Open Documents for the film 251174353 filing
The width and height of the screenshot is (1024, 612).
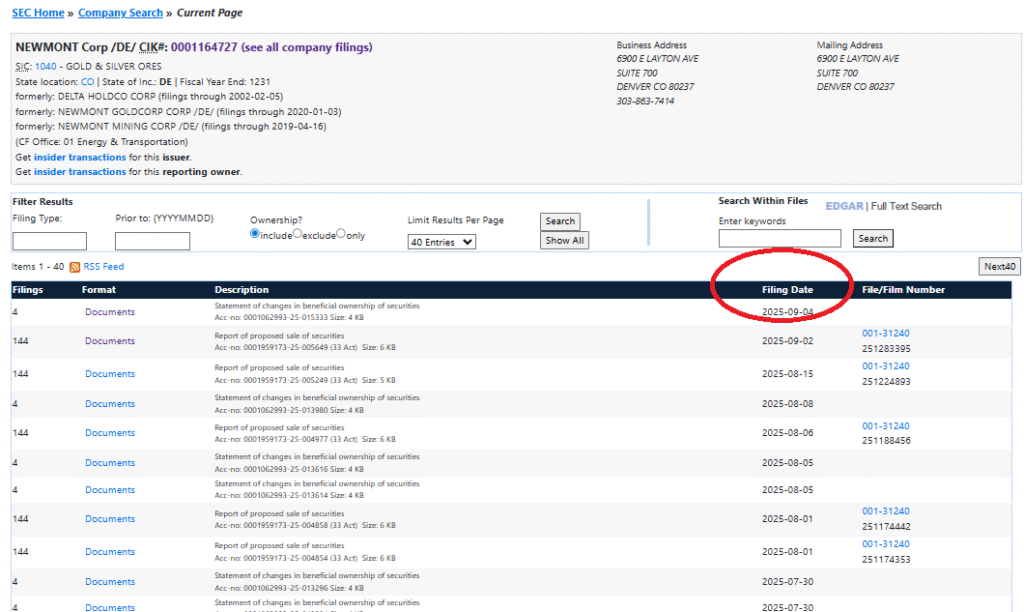click(110, 551)
